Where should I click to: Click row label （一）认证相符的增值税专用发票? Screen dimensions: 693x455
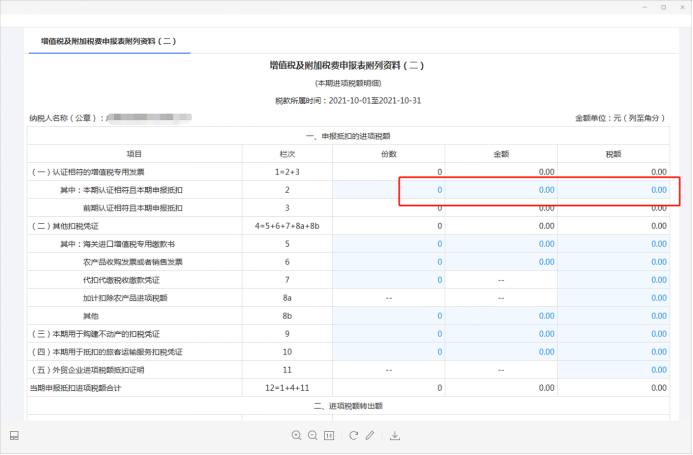point(88,172)
